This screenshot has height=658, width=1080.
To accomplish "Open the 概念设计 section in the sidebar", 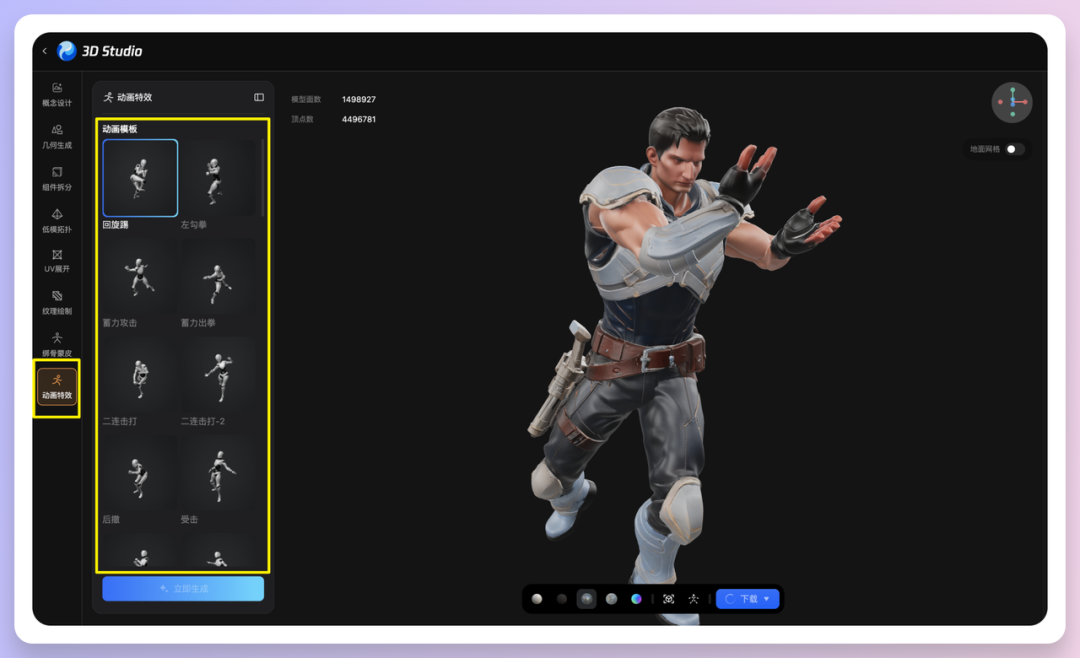I will tap(57, 94).
